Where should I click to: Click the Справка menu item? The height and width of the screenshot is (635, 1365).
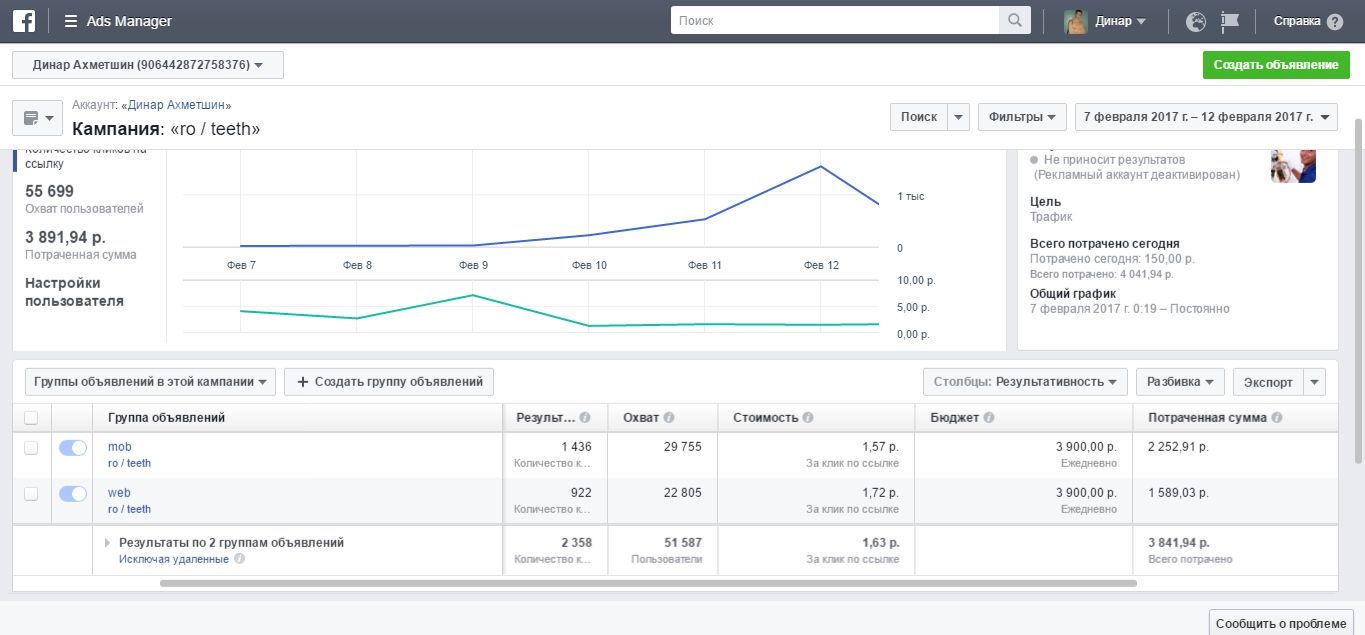pos(1297,21)
